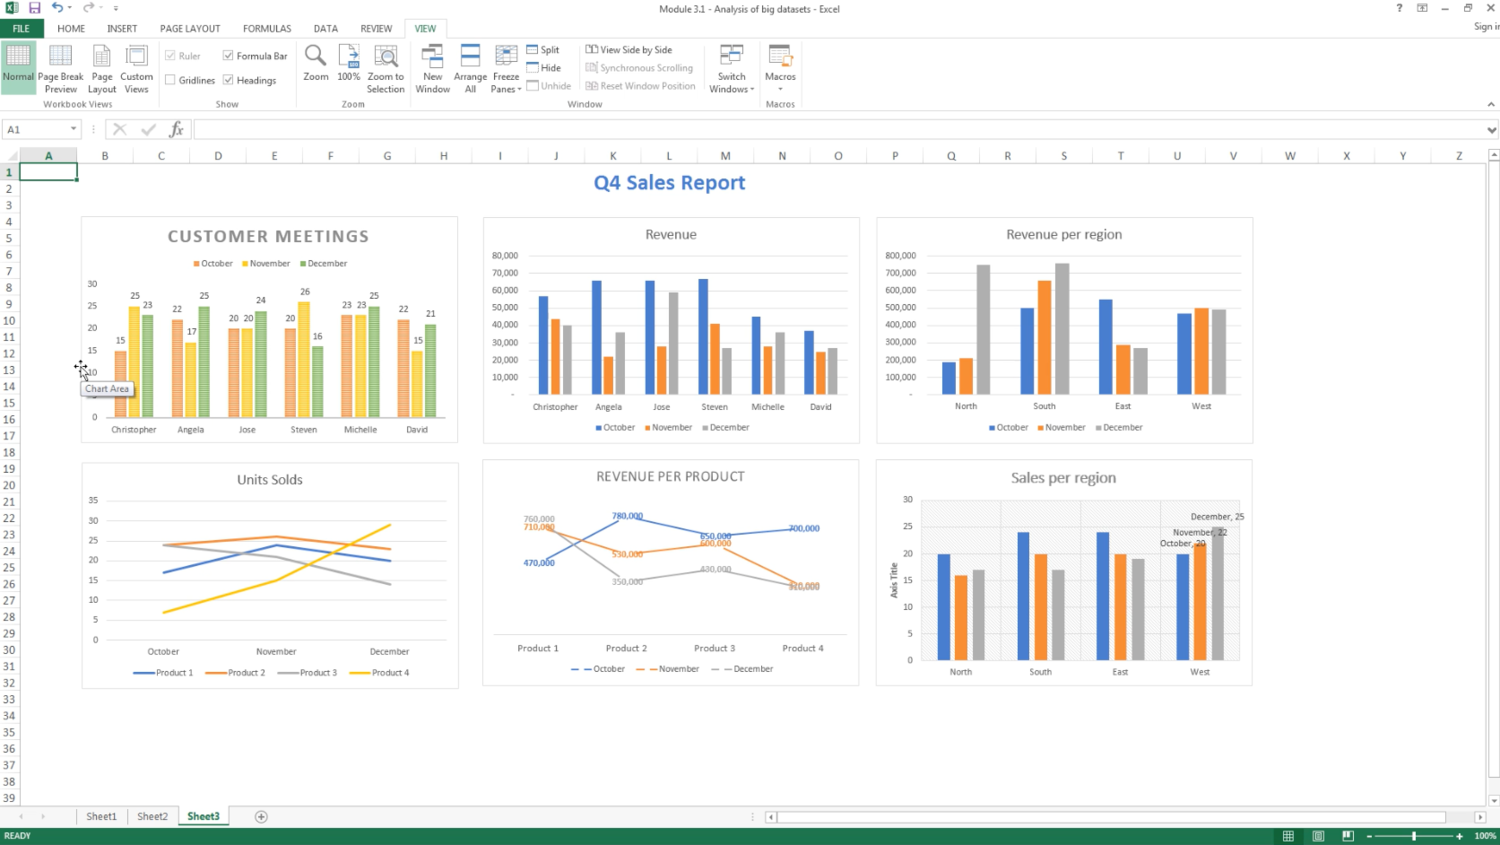Viewport: 1500px width, 845px height.
Task: Switch to the Sheet1 tab
Action: coord(101,817)
